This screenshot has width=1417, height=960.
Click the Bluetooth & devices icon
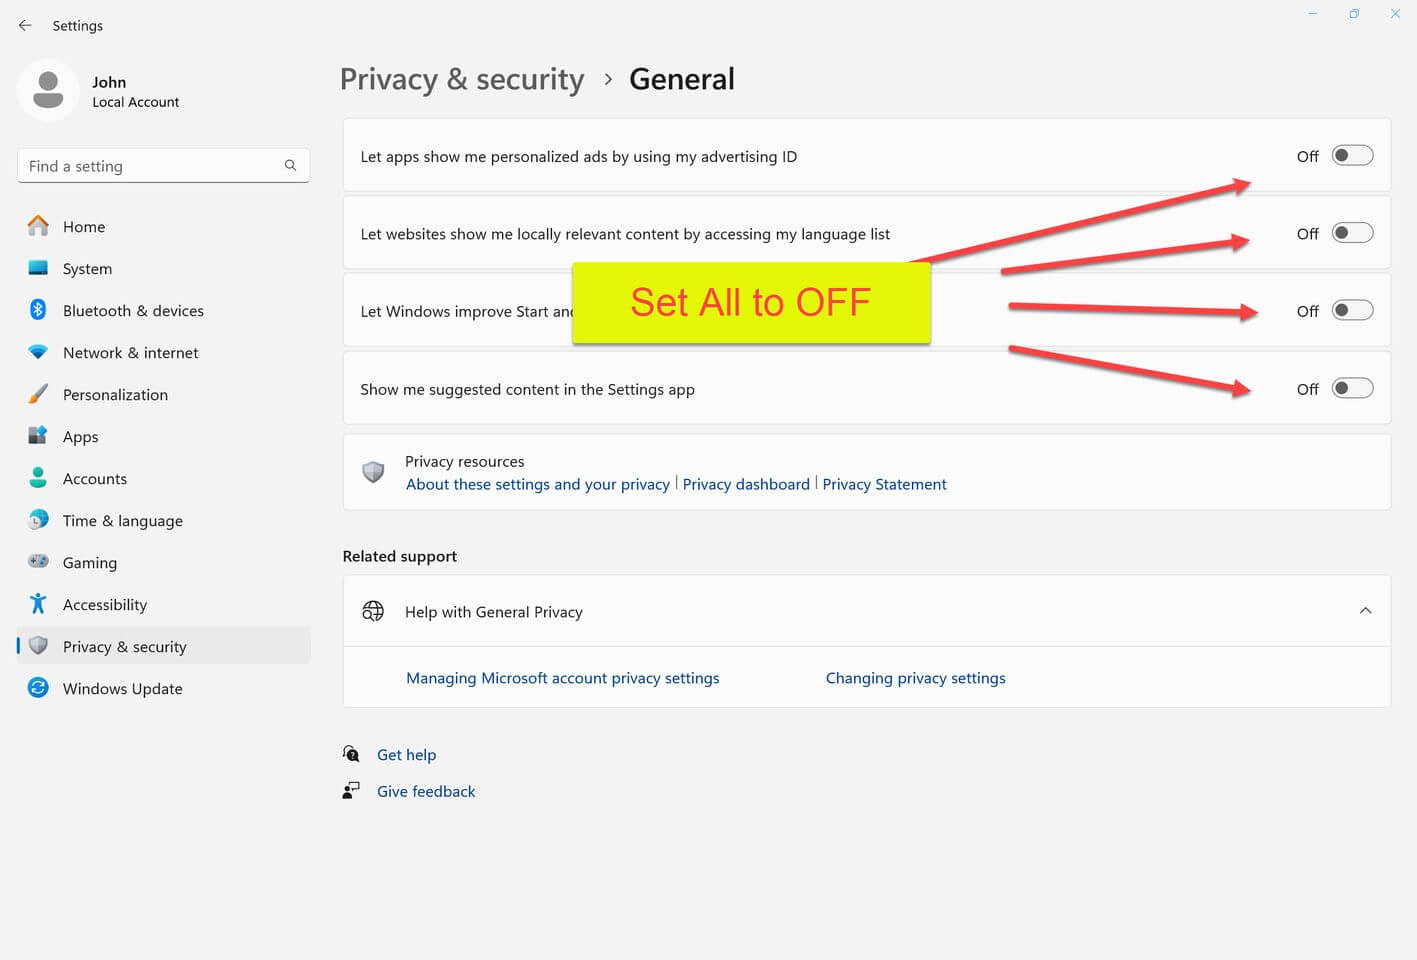(x=38, y=310)
